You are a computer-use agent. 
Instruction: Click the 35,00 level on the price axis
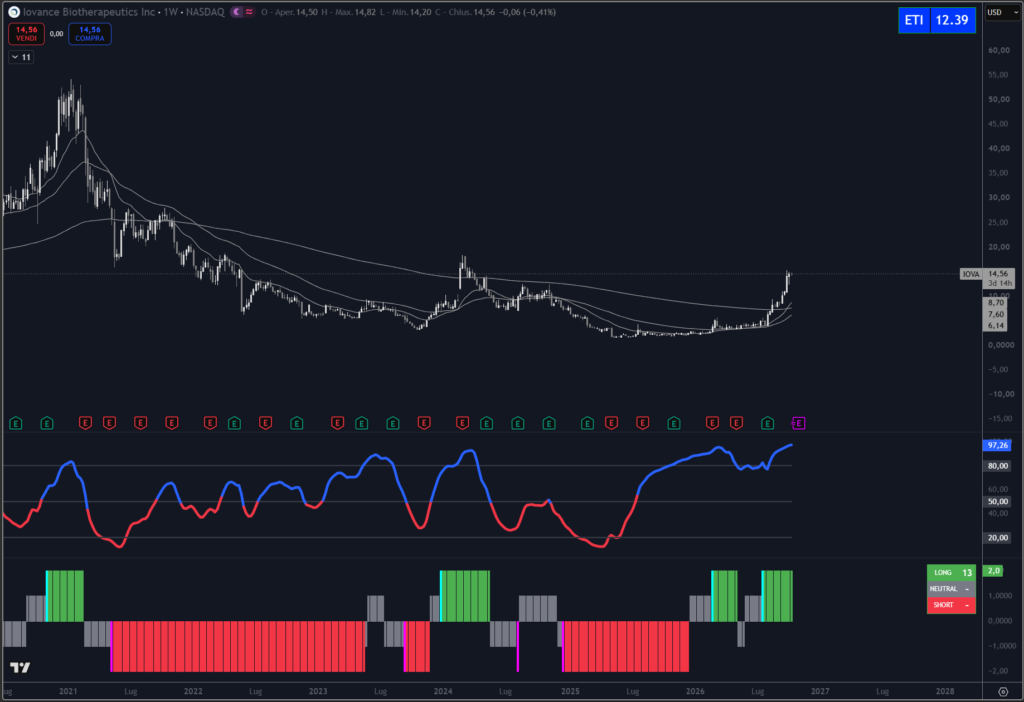[x=999, y=173]
